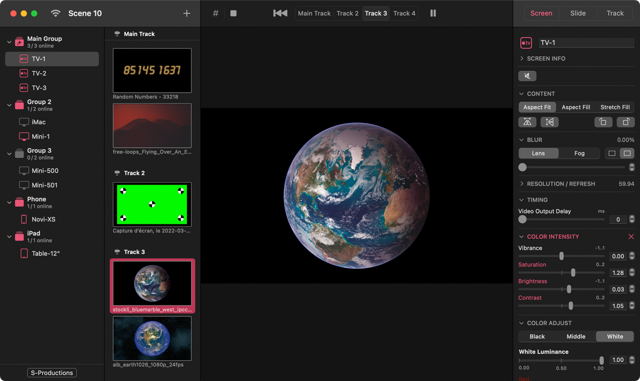Viewport: 640px width, 381px height.
Task: Expand the SCREEN INFO section
Action: (522, 59)
